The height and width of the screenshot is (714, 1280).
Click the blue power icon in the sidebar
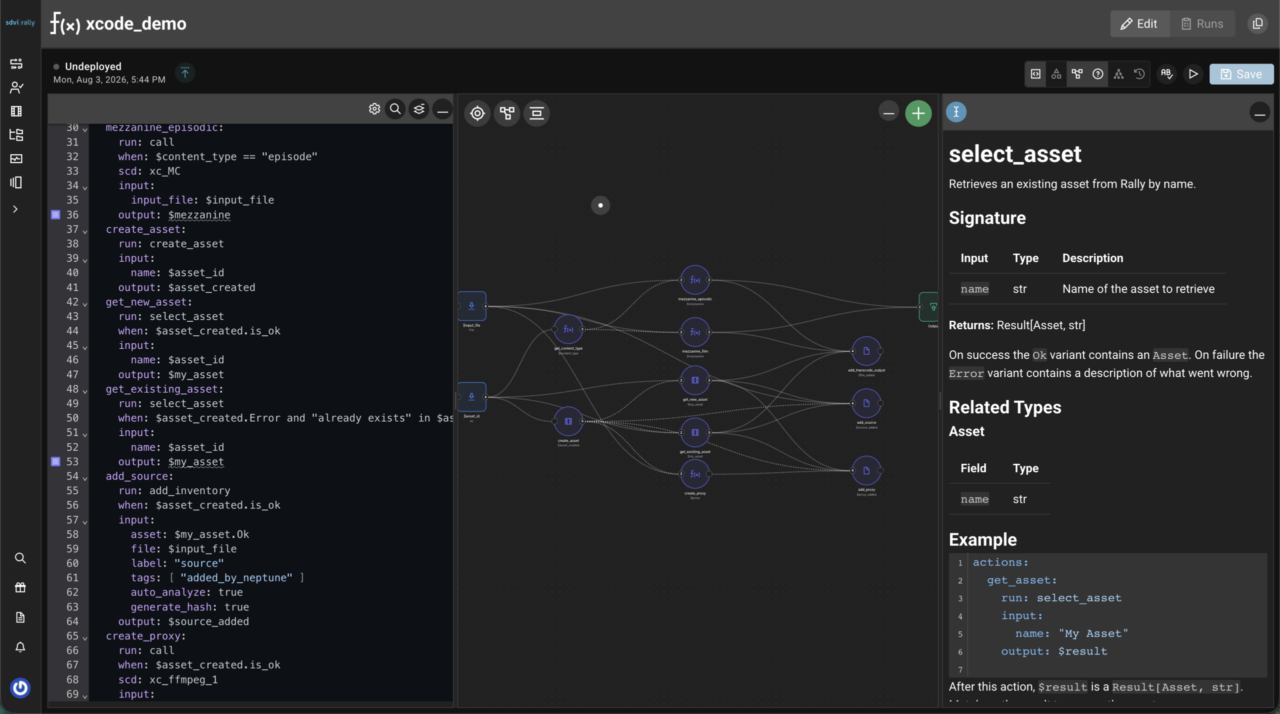(x=20, y=688)
